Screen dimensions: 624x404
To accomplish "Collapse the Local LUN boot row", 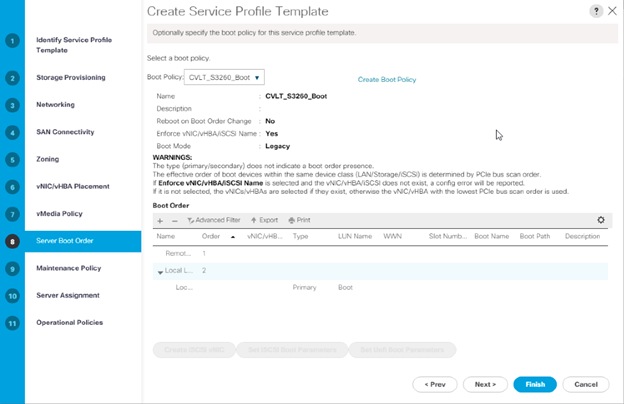I will (159, 271).
